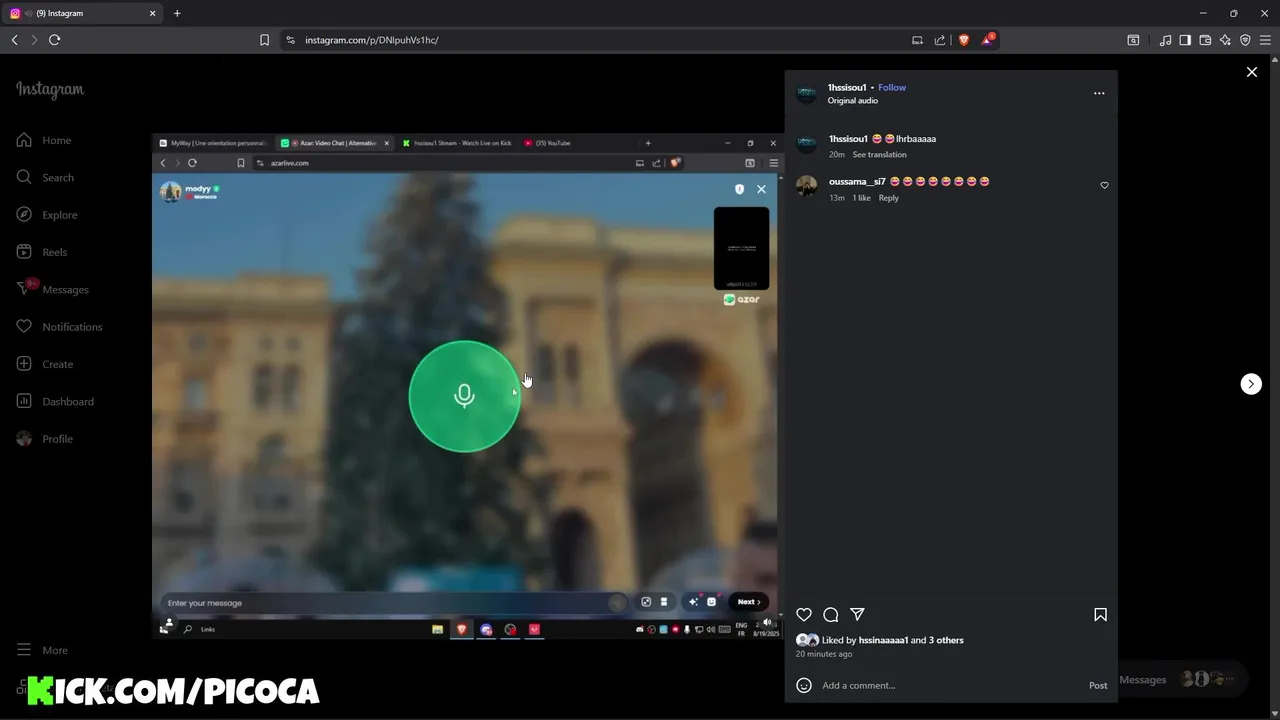Viewport: 1280px width, 720px height.
Task: Open Brave wallet icon
Action: tap(1205, 40)
